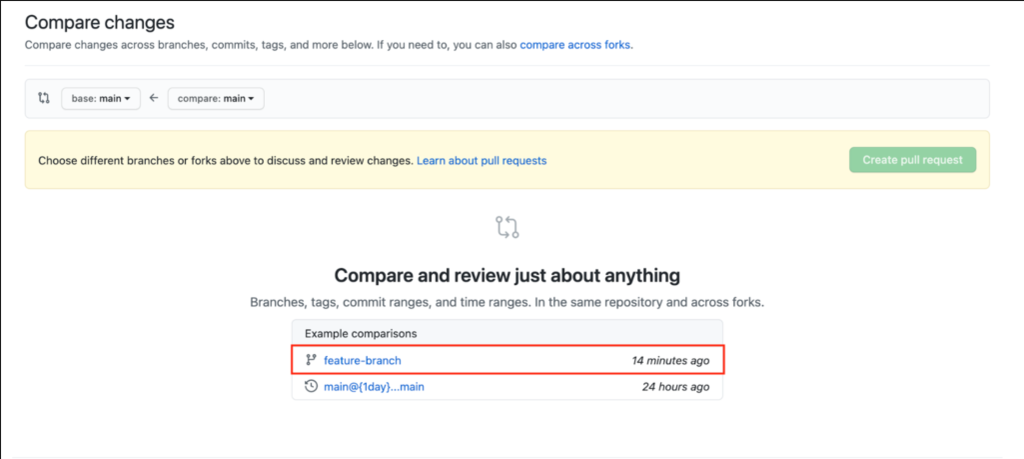Click the compare arrows icon beside base selector
The width and height of the screenshot is (1024, 459).
[x=43, y=98]
